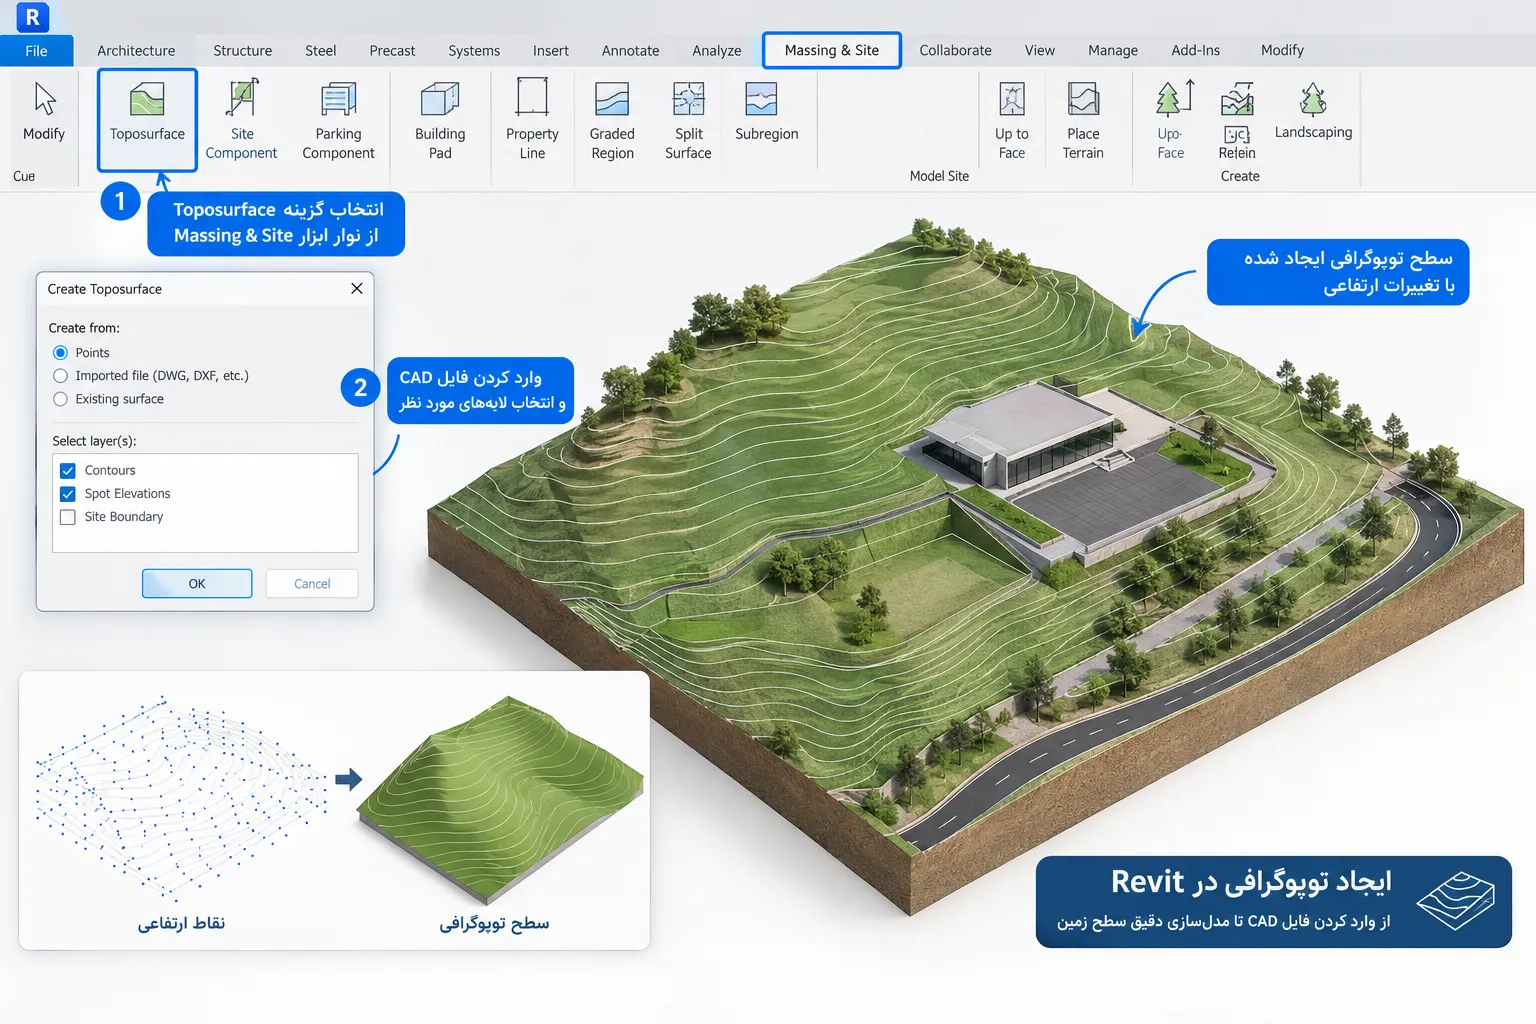Viewport: 1536px width, 1024px height.
Task: Choose the Parking Component tool
Action: (x=338, y=120)
